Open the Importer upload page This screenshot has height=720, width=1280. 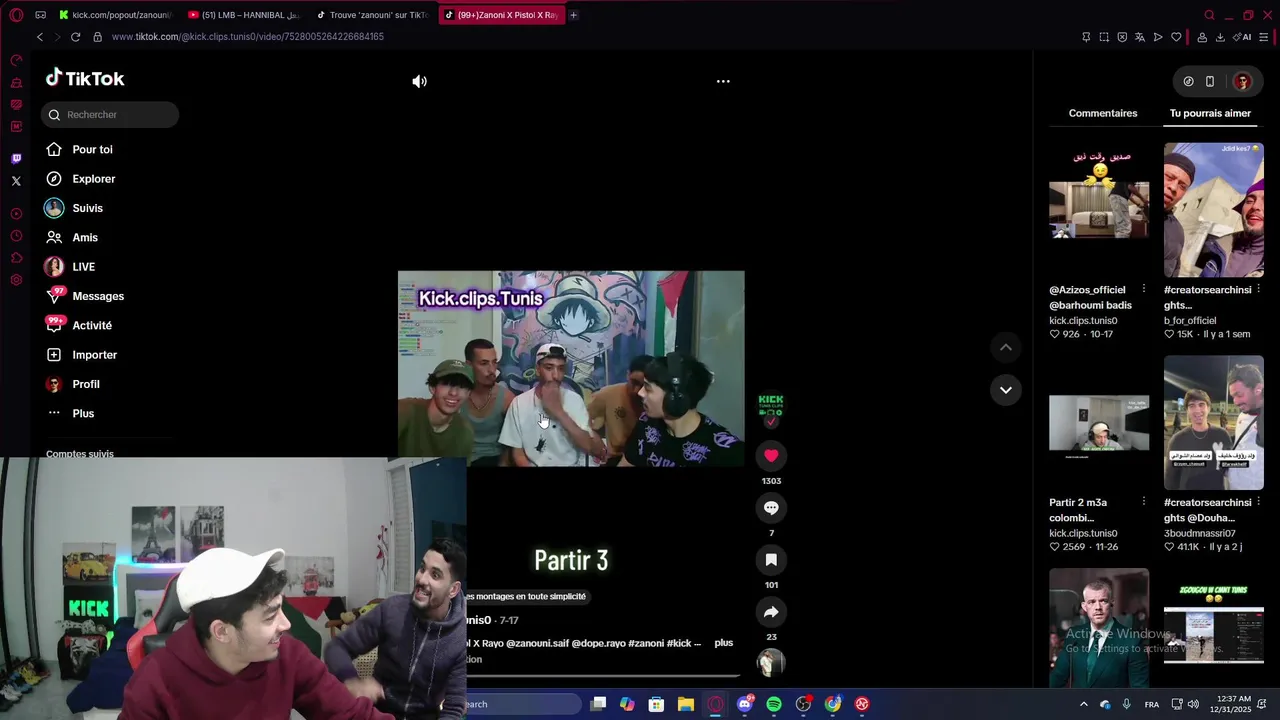coord(94,355)
